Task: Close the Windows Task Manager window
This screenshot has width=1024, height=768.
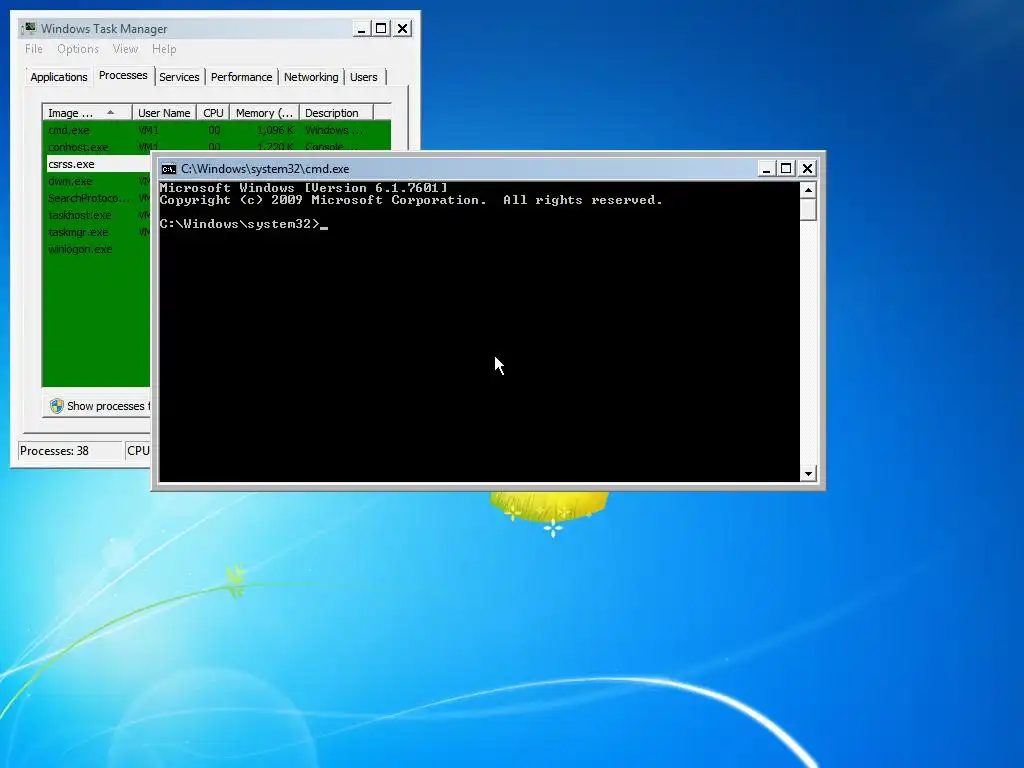Action: (403, 28)
